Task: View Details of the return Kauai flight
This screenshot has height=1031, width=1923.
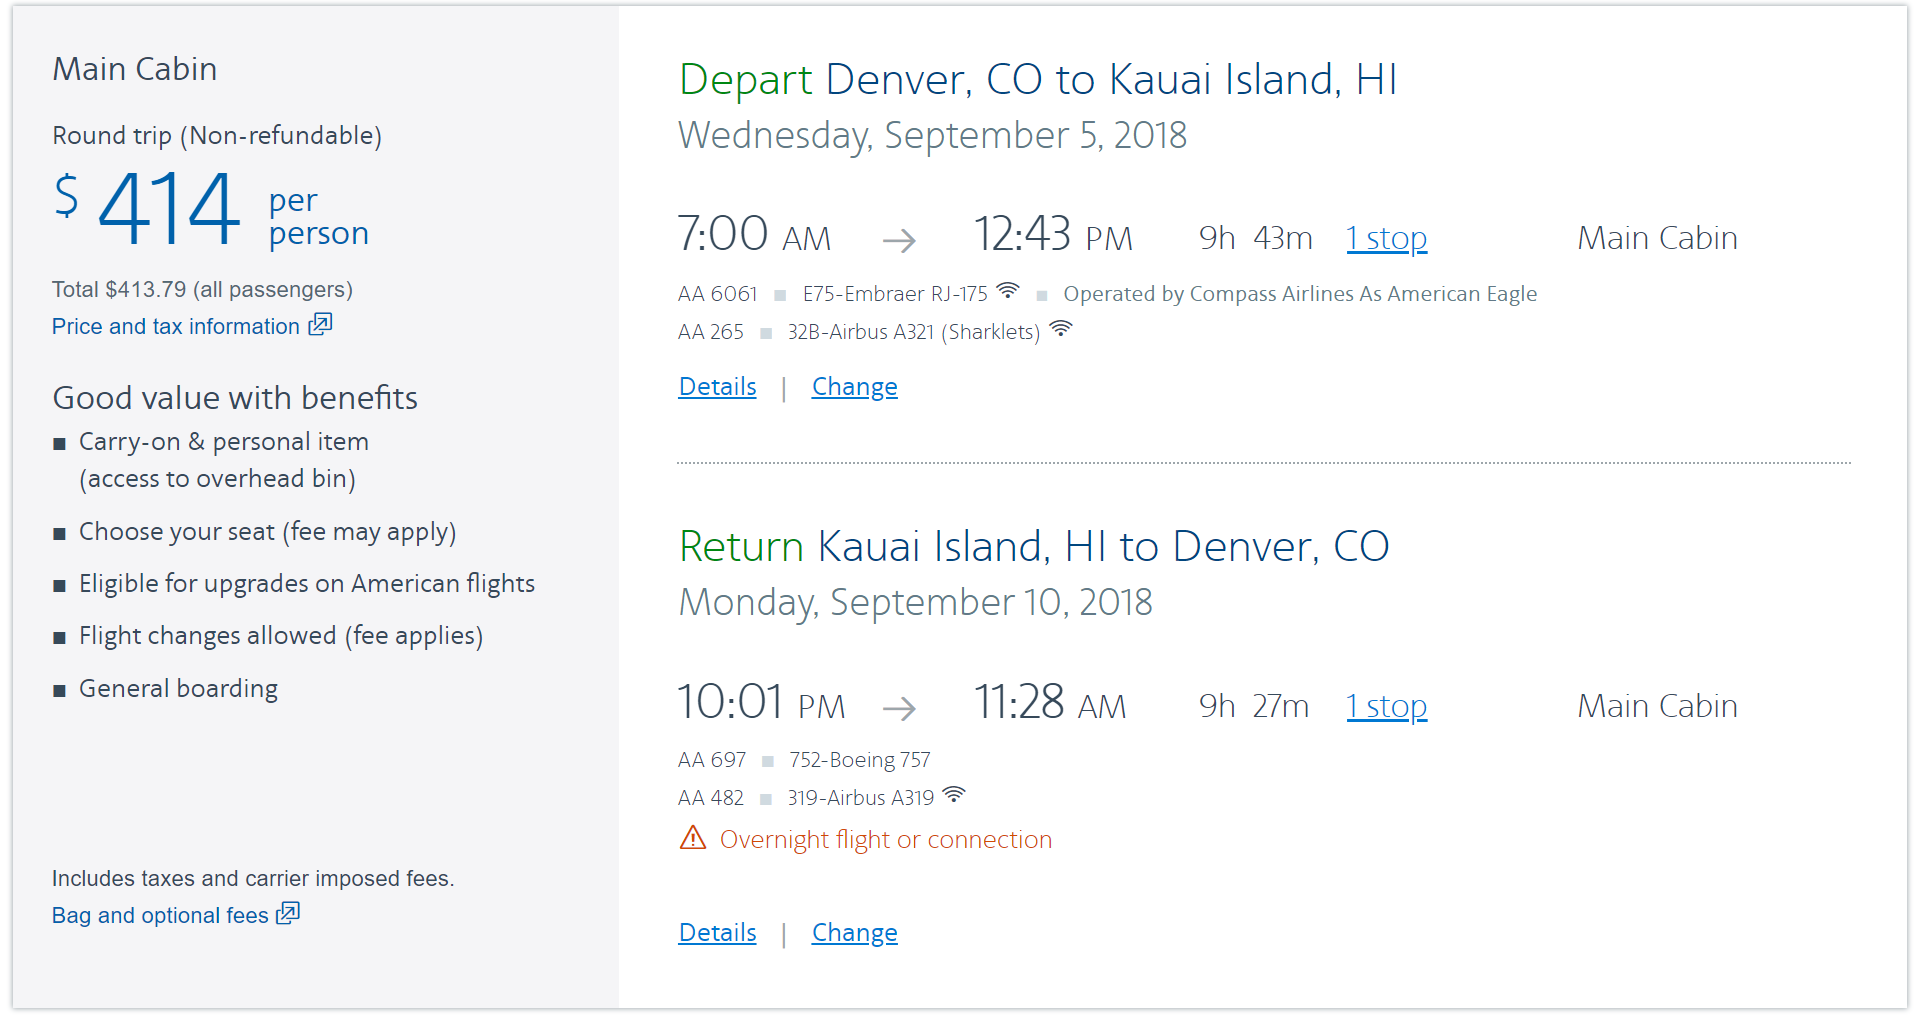Action: point(717,933)
